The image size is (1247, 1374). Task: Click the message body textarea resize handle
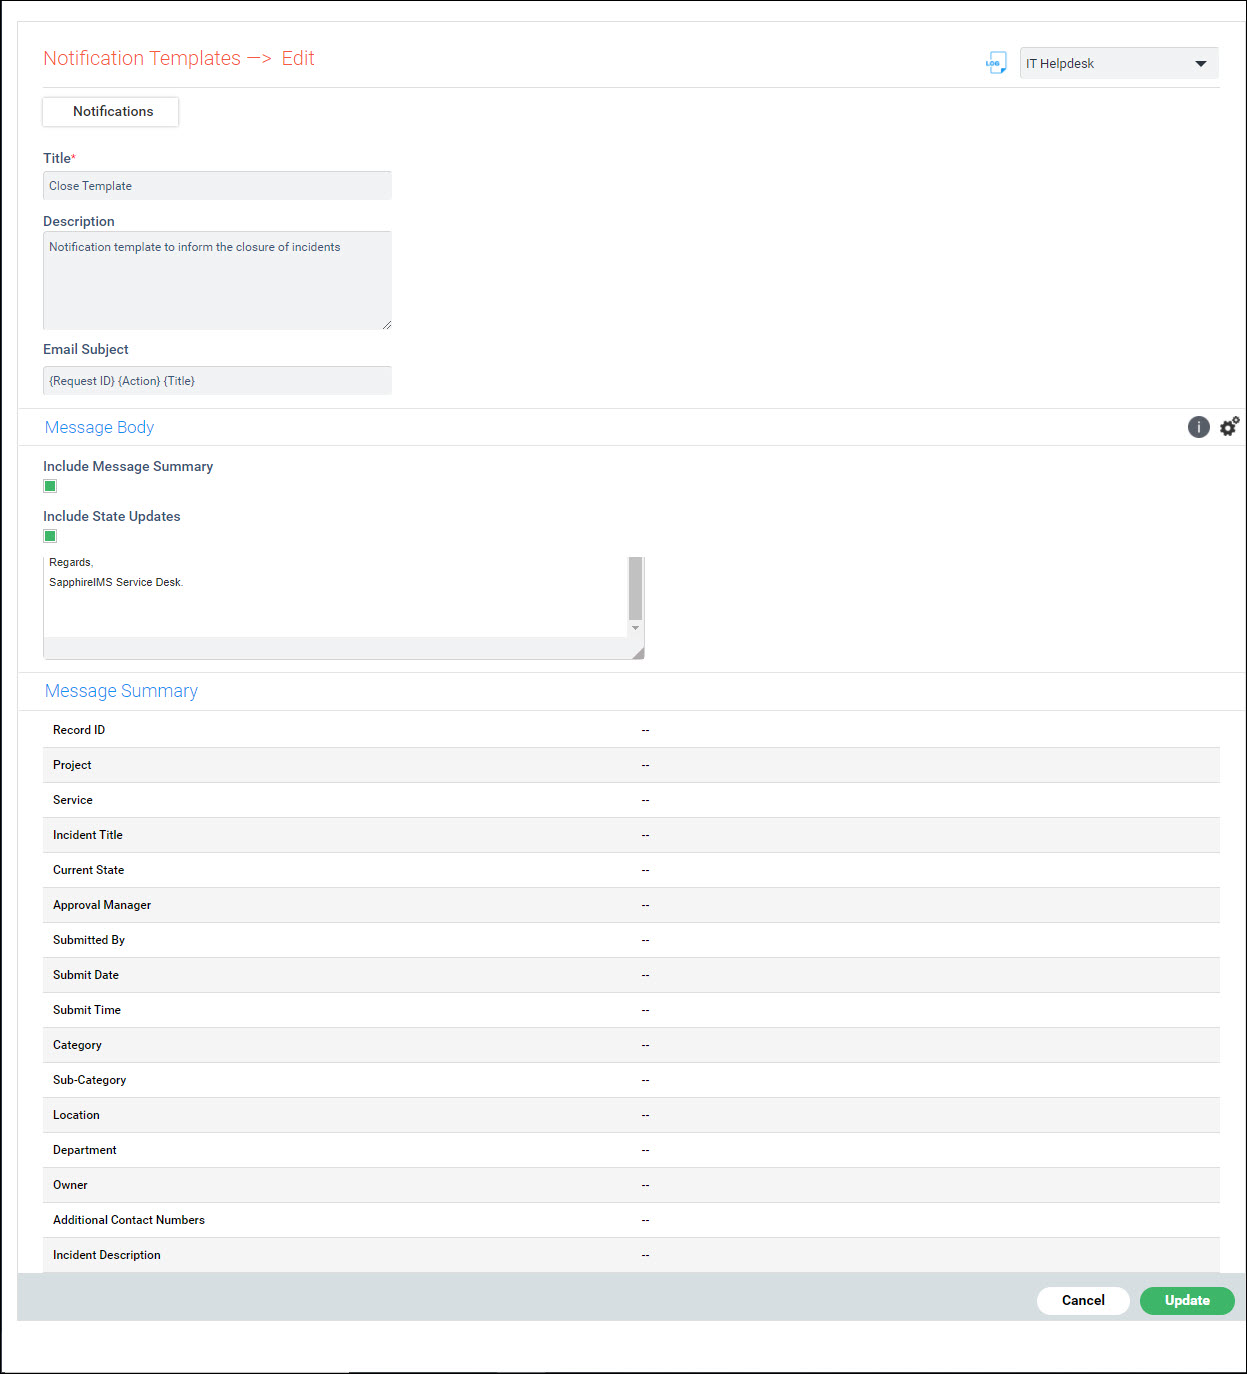638,653
